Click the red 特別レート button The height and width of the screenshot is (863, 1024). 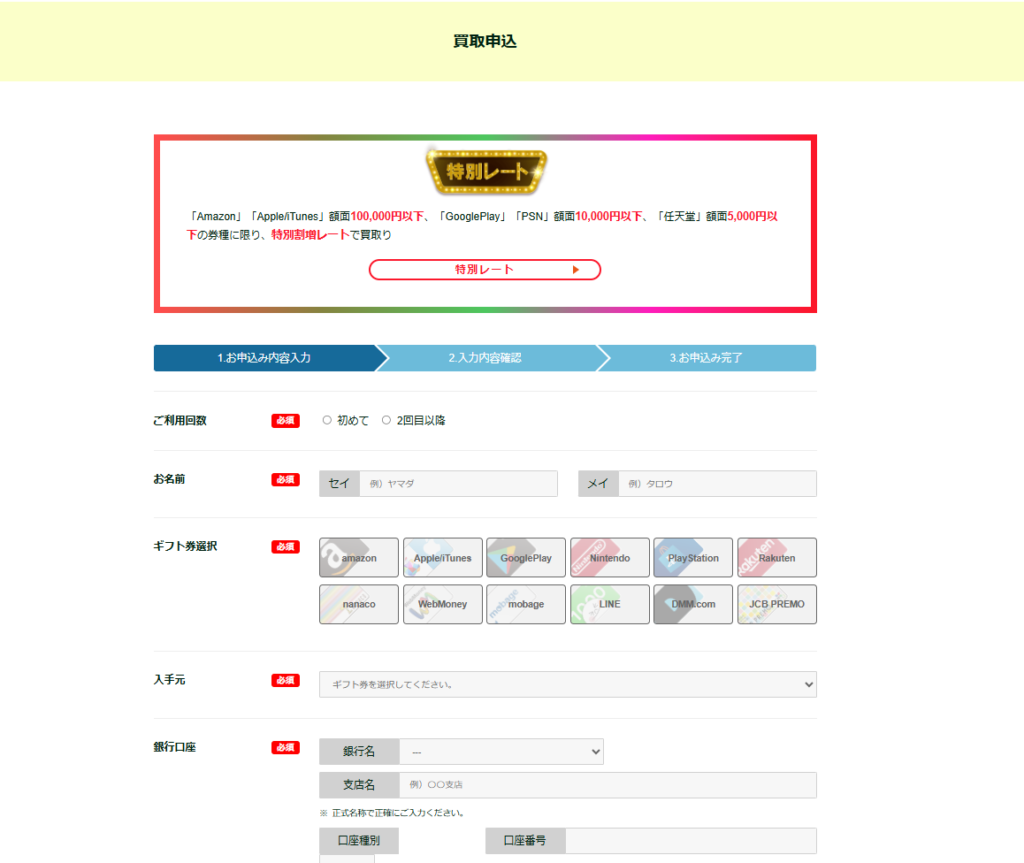pos(485,269)
